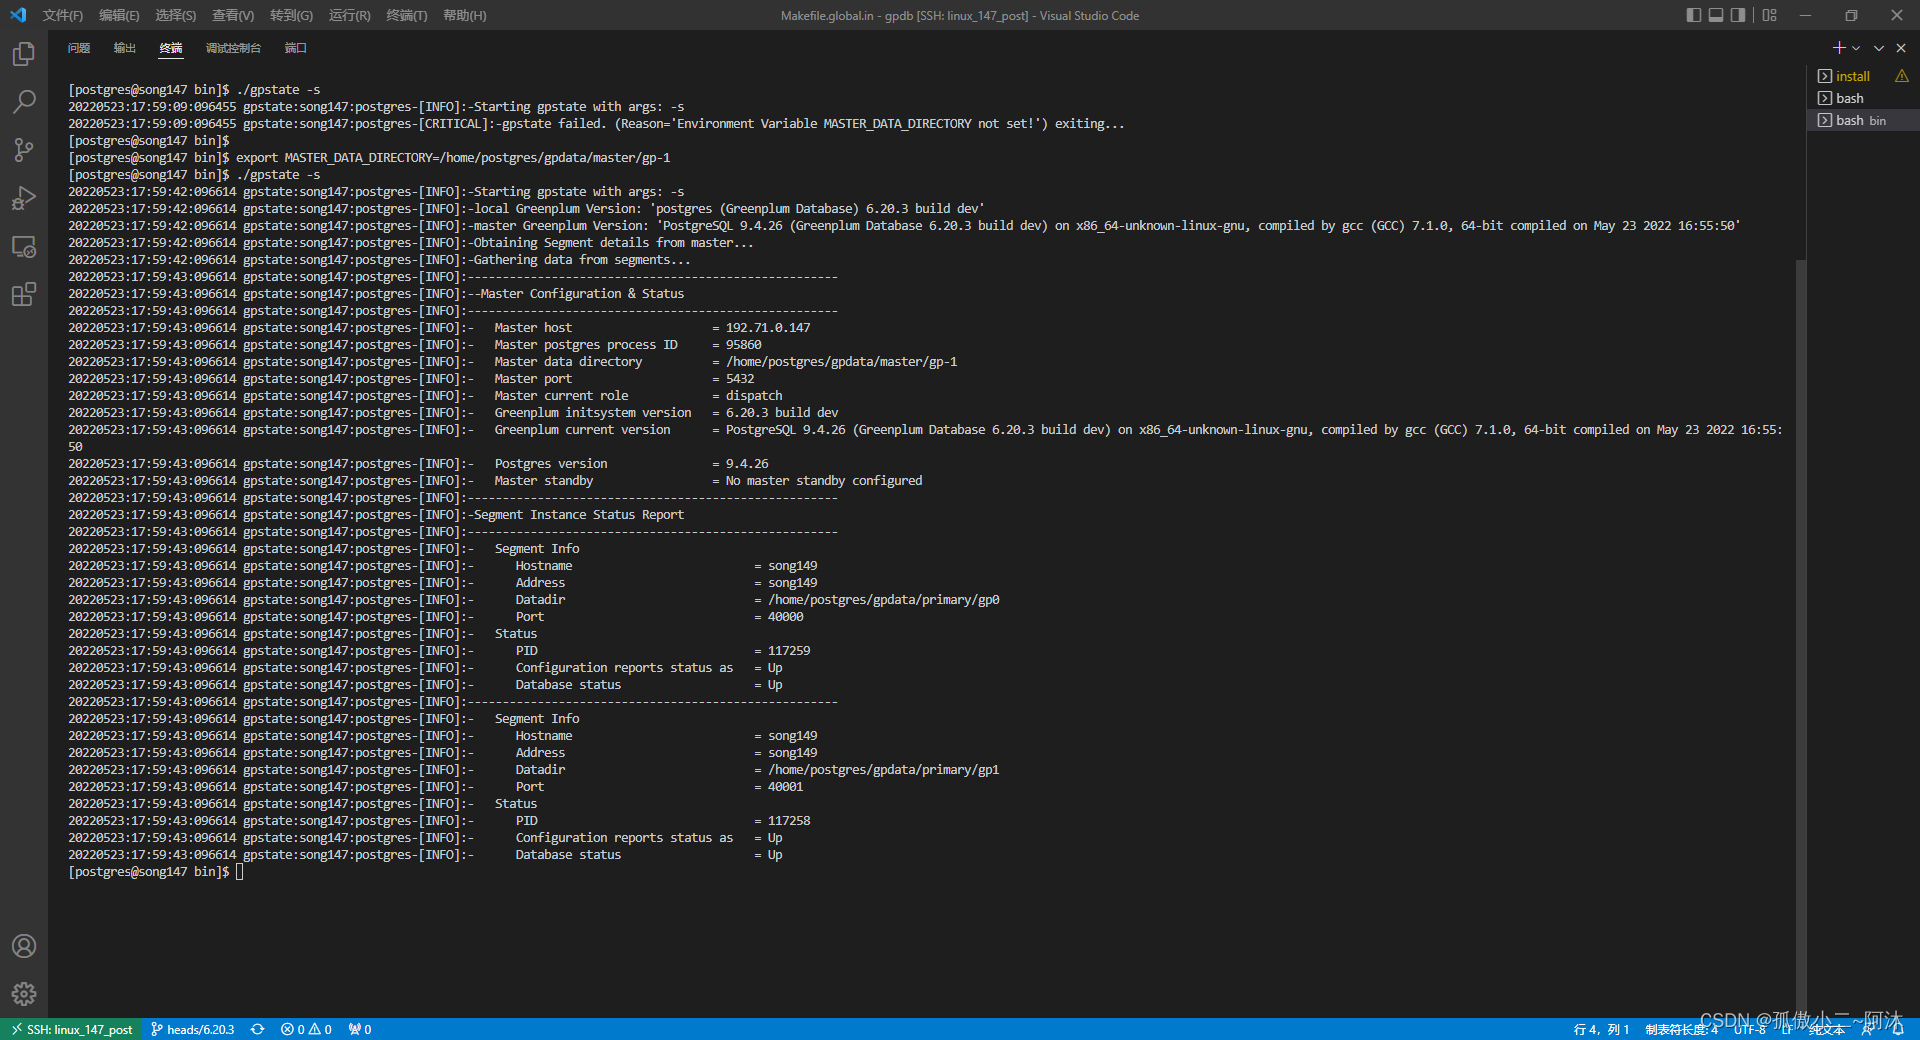
Task: Select the bash bin terminal
Action: (x=1862, y=120)
